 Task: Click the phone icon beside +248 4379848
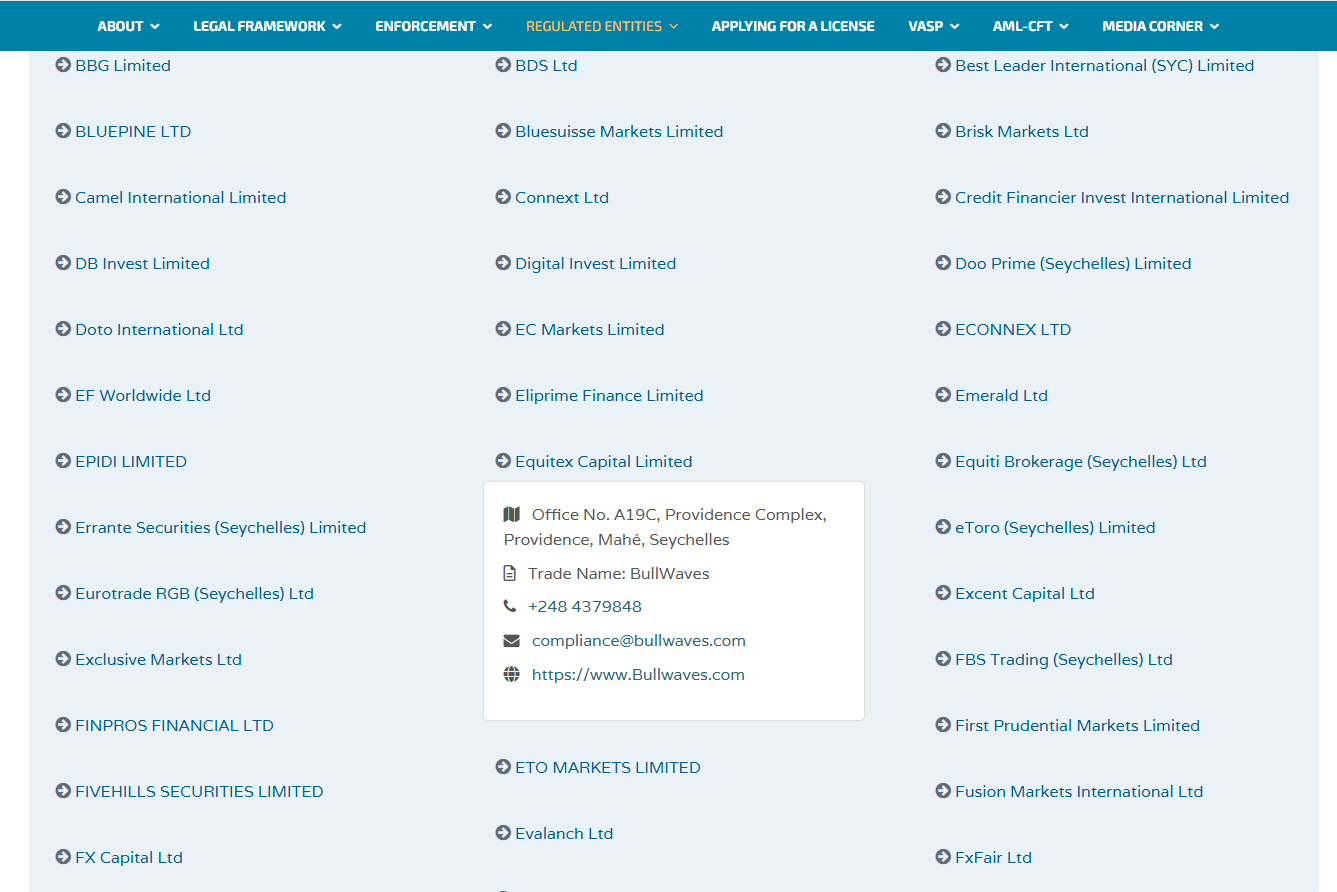pyautogui.click(x=510, y=607)
